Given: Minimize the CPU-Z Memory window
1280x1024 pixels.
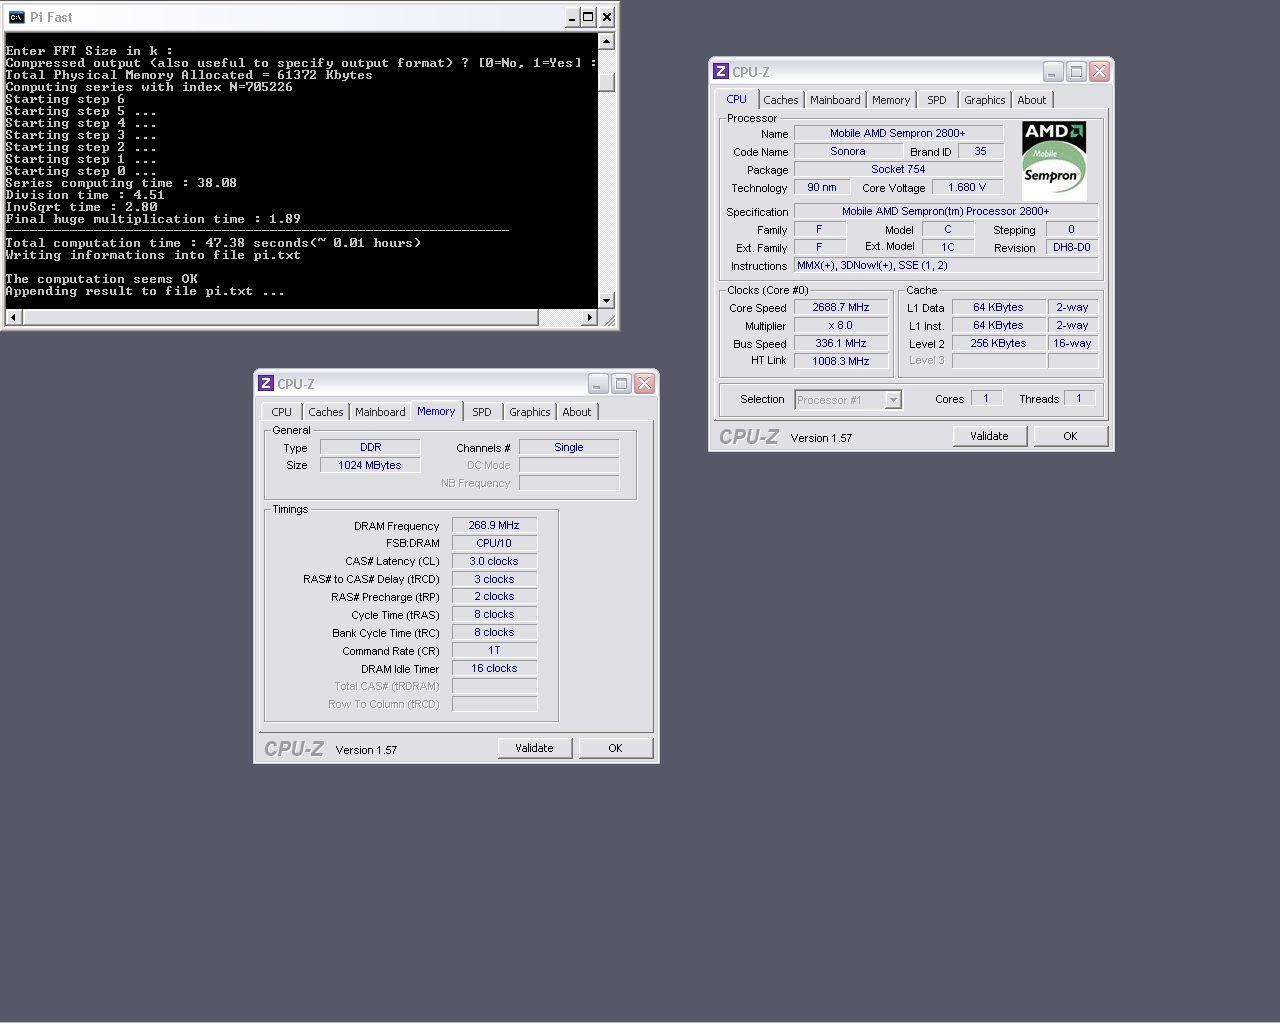Looking at the screenshot, I should (x=597, y=383).
